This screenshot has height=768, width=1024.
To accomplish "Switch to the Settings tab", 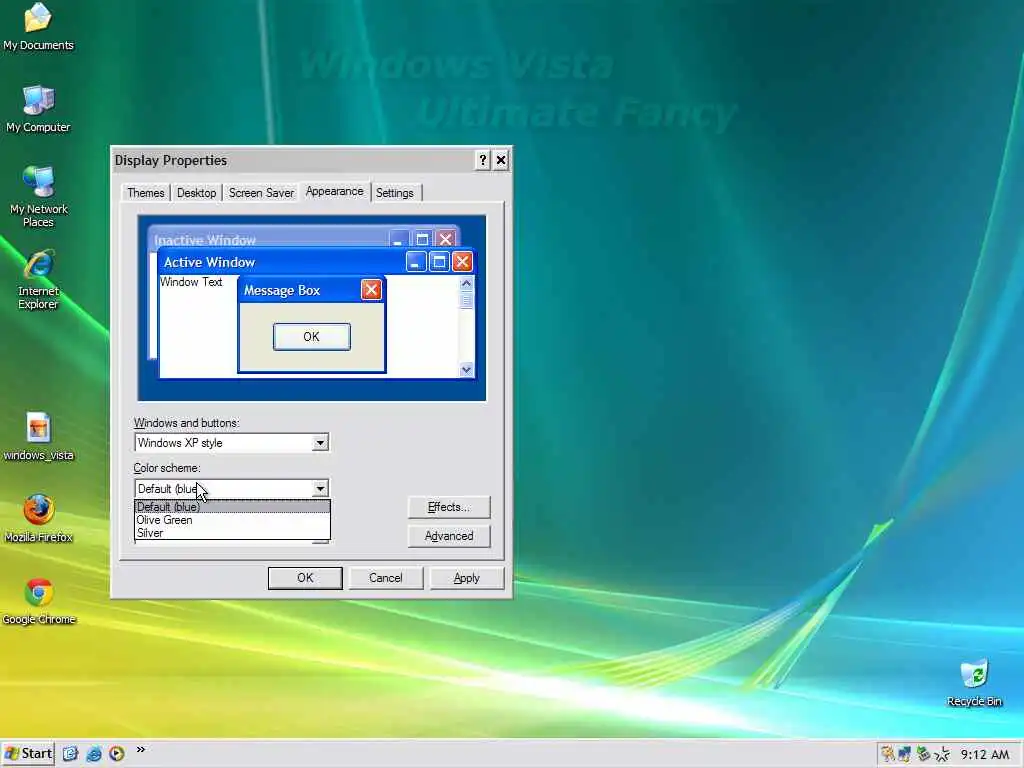I will coord(394,193).
